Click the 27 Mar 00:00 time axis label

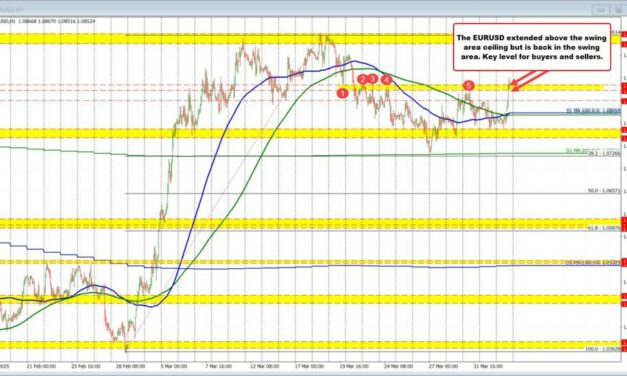(x=443, y=366)
